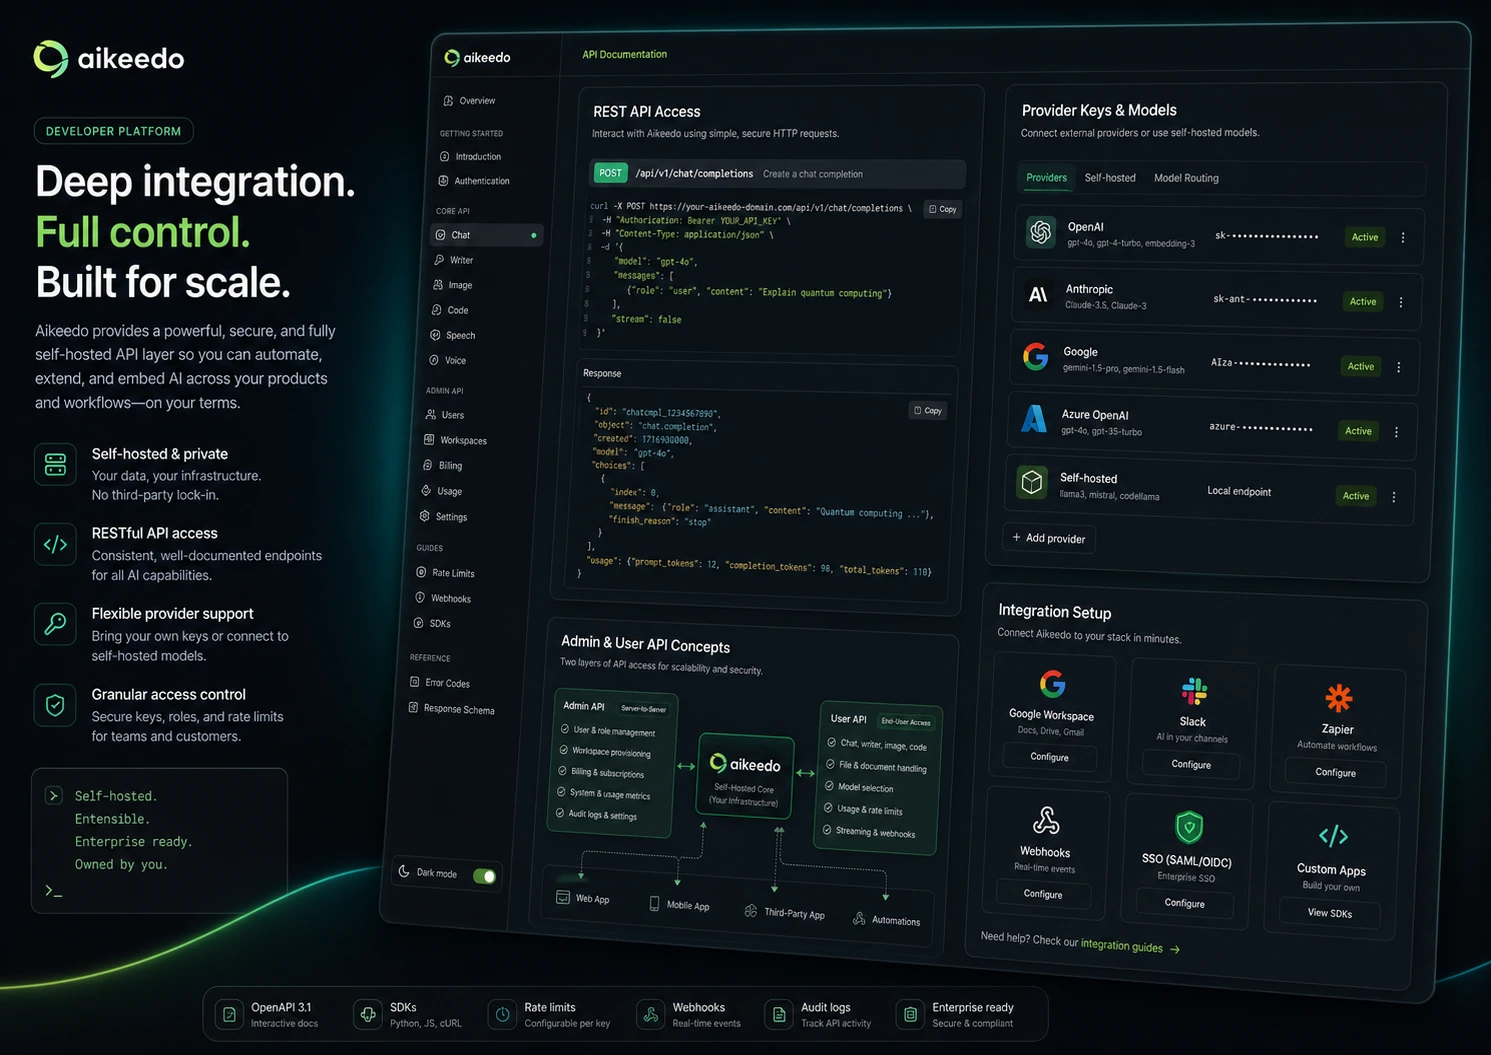Open the Overview page in sidebar
The width and height of the screenshot is (1491, 1055).
pos(470,101)
